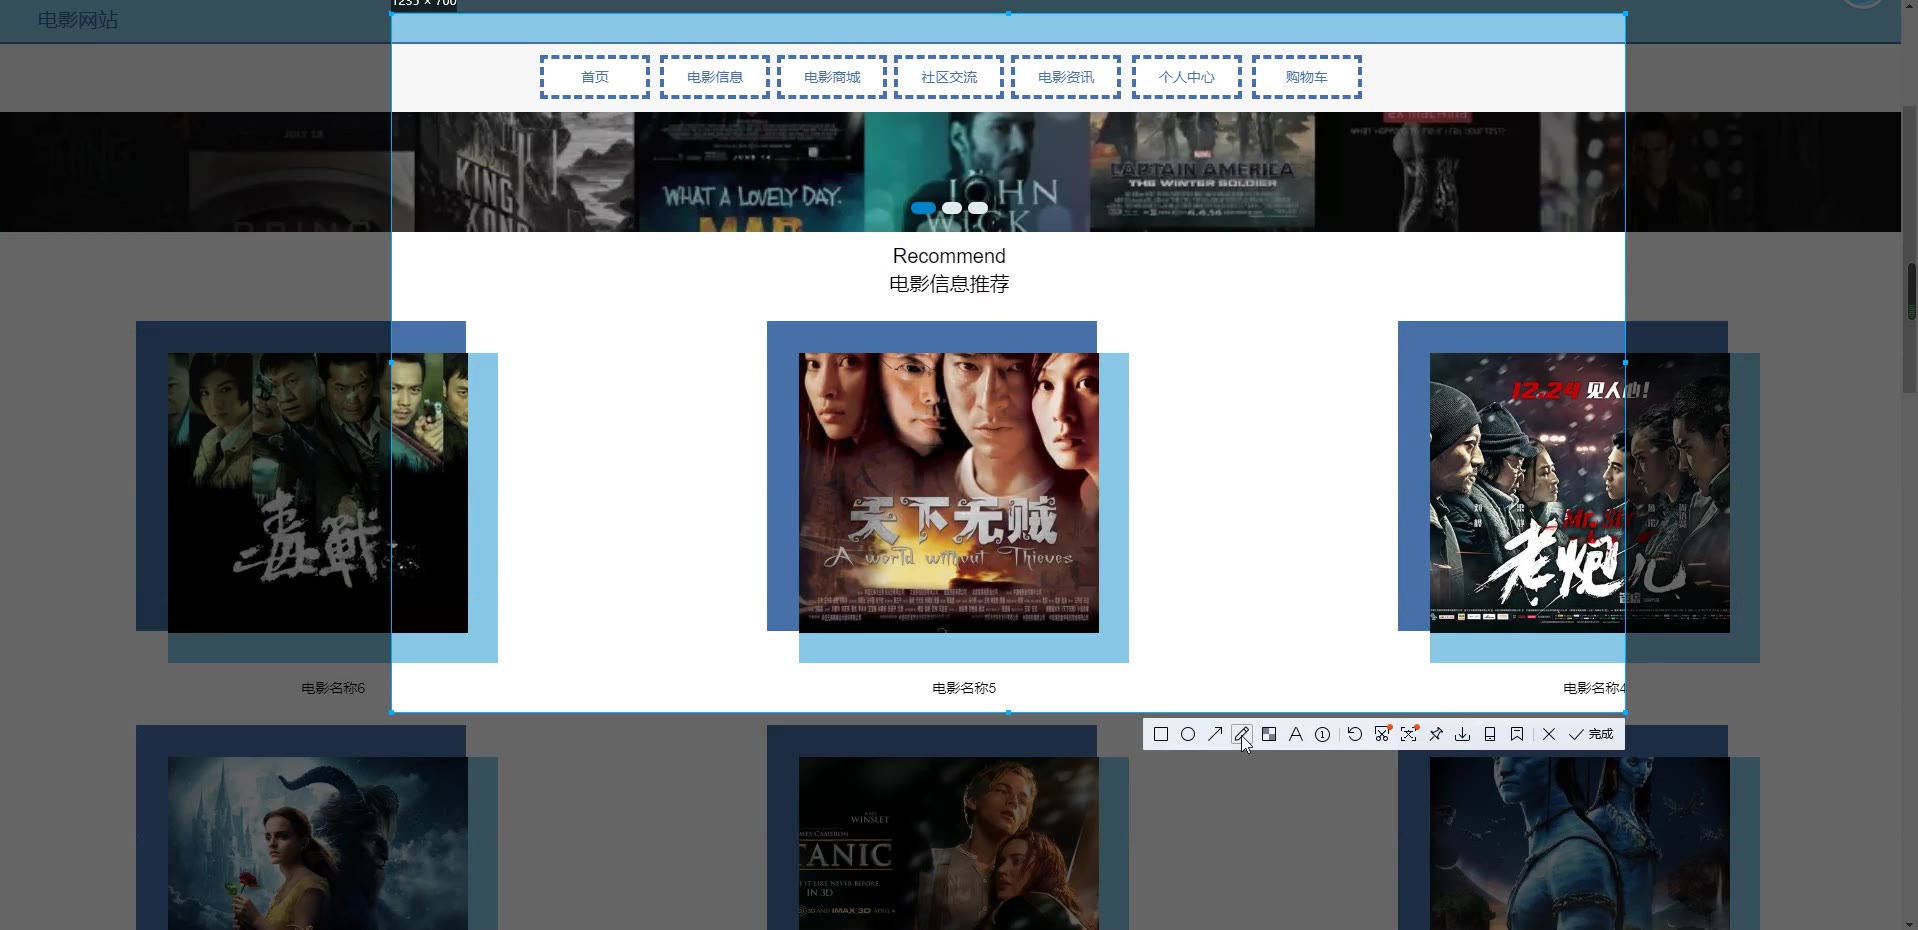Viewport: 1918px width, 930px height.
Task: Open the scissors long-screenshot tool
Action: 1382,734
